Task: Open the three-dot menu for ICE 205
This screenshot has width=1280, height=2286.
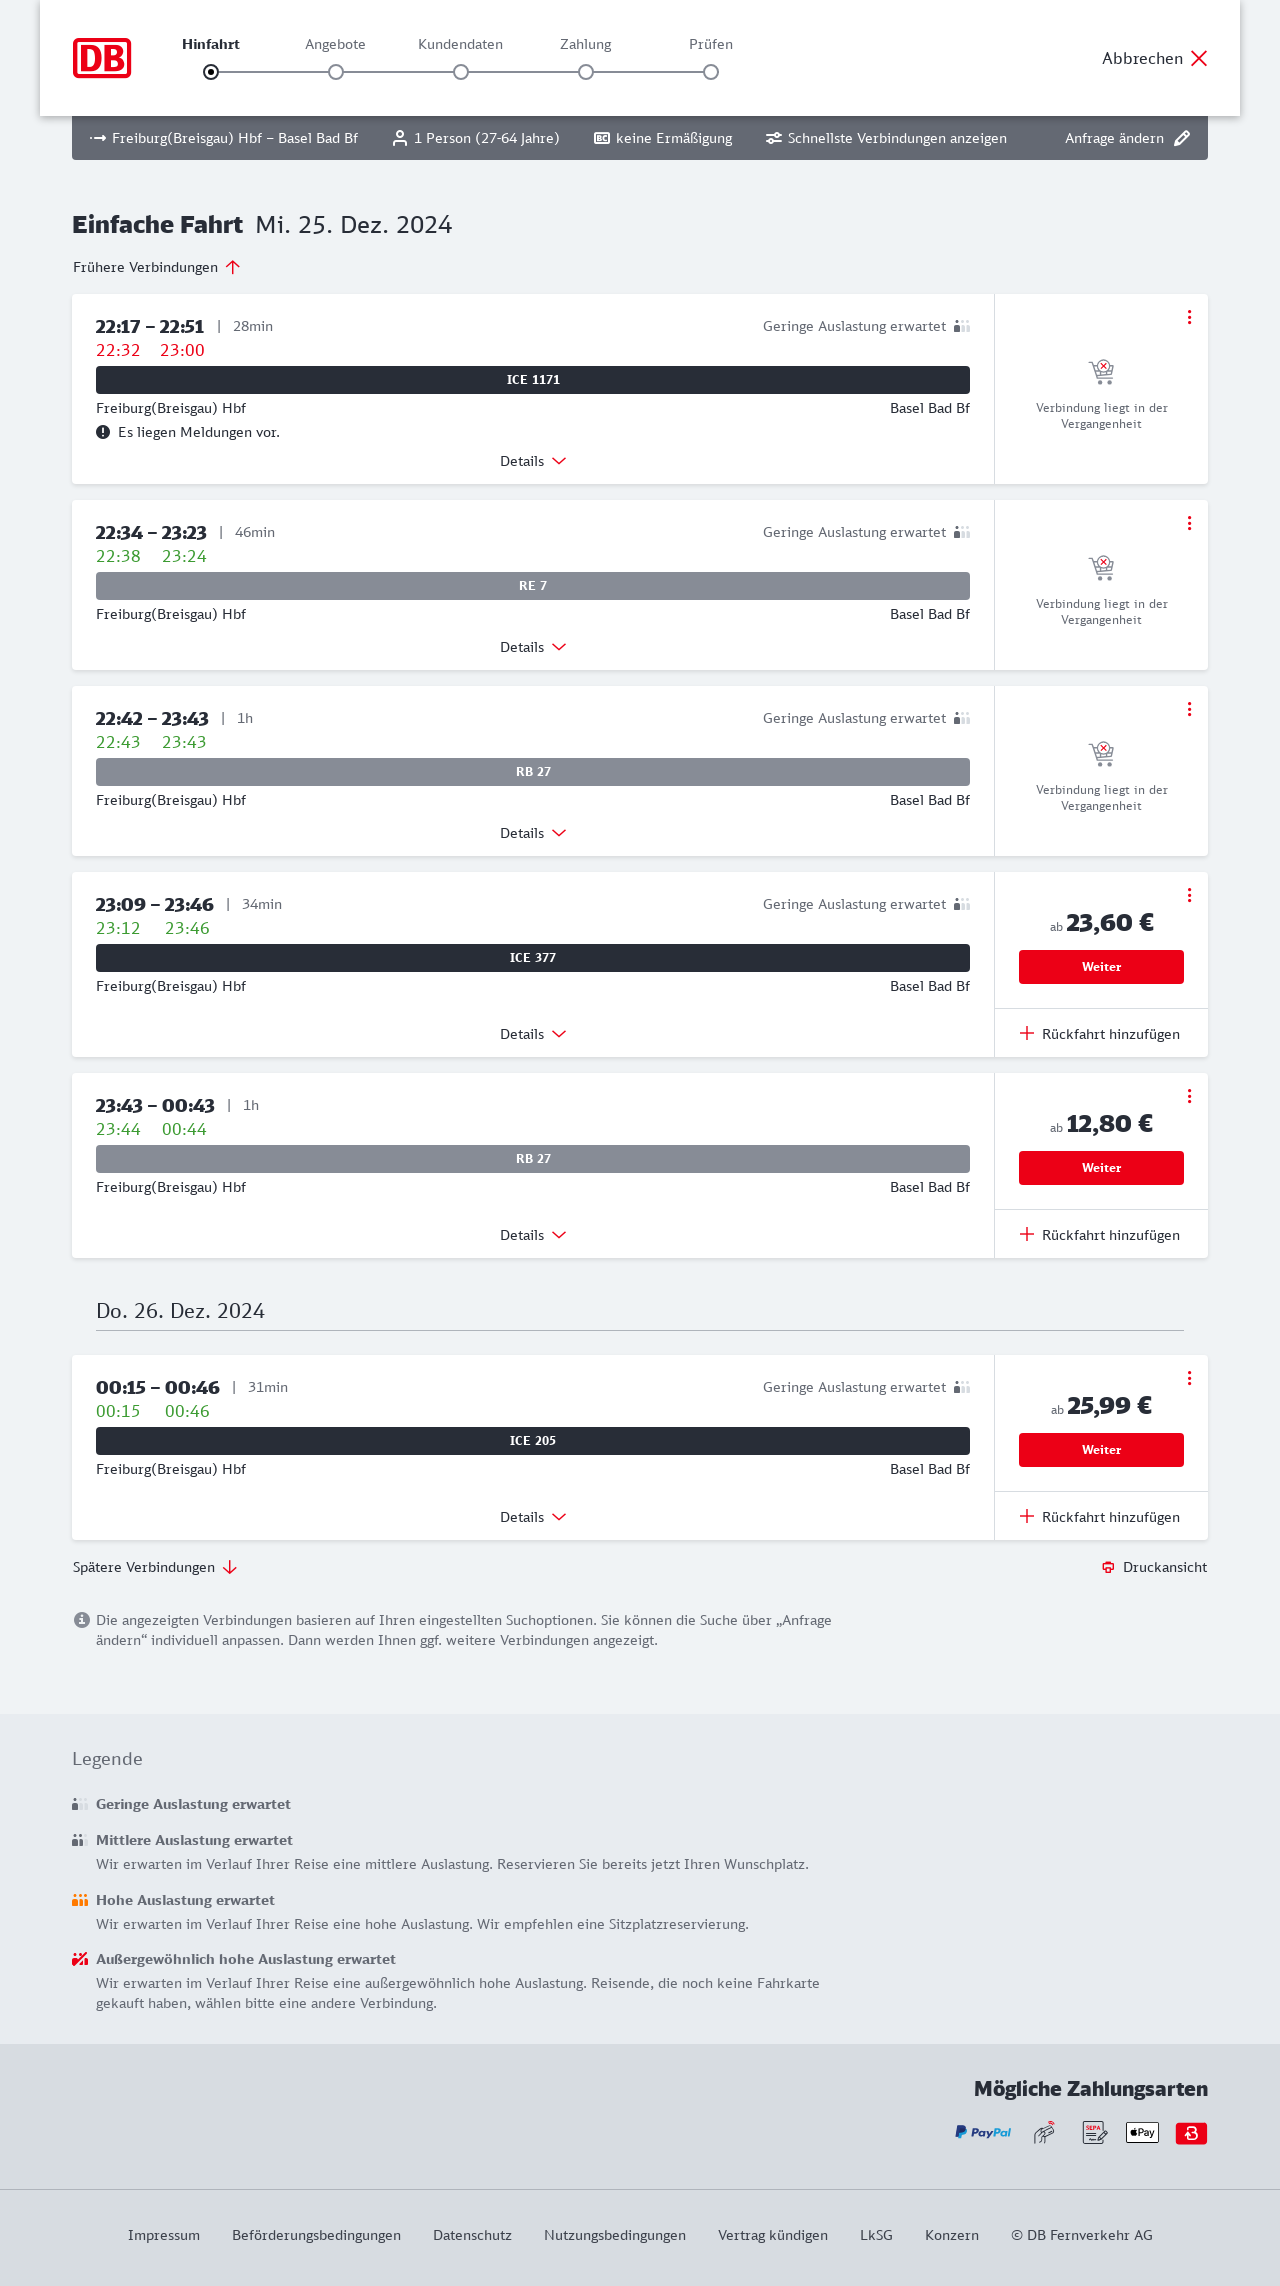Action: (1189, 1378)
